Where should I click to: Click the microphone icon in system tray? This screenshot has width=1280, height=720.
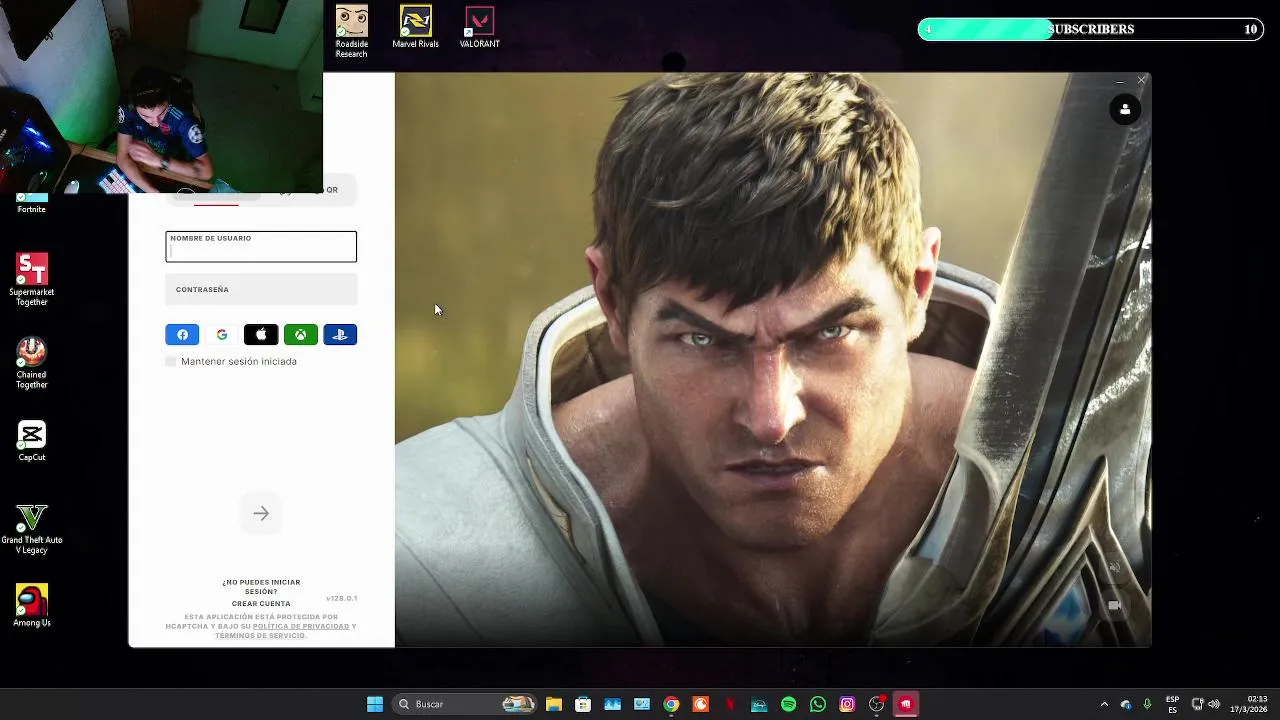[1147, 704]
